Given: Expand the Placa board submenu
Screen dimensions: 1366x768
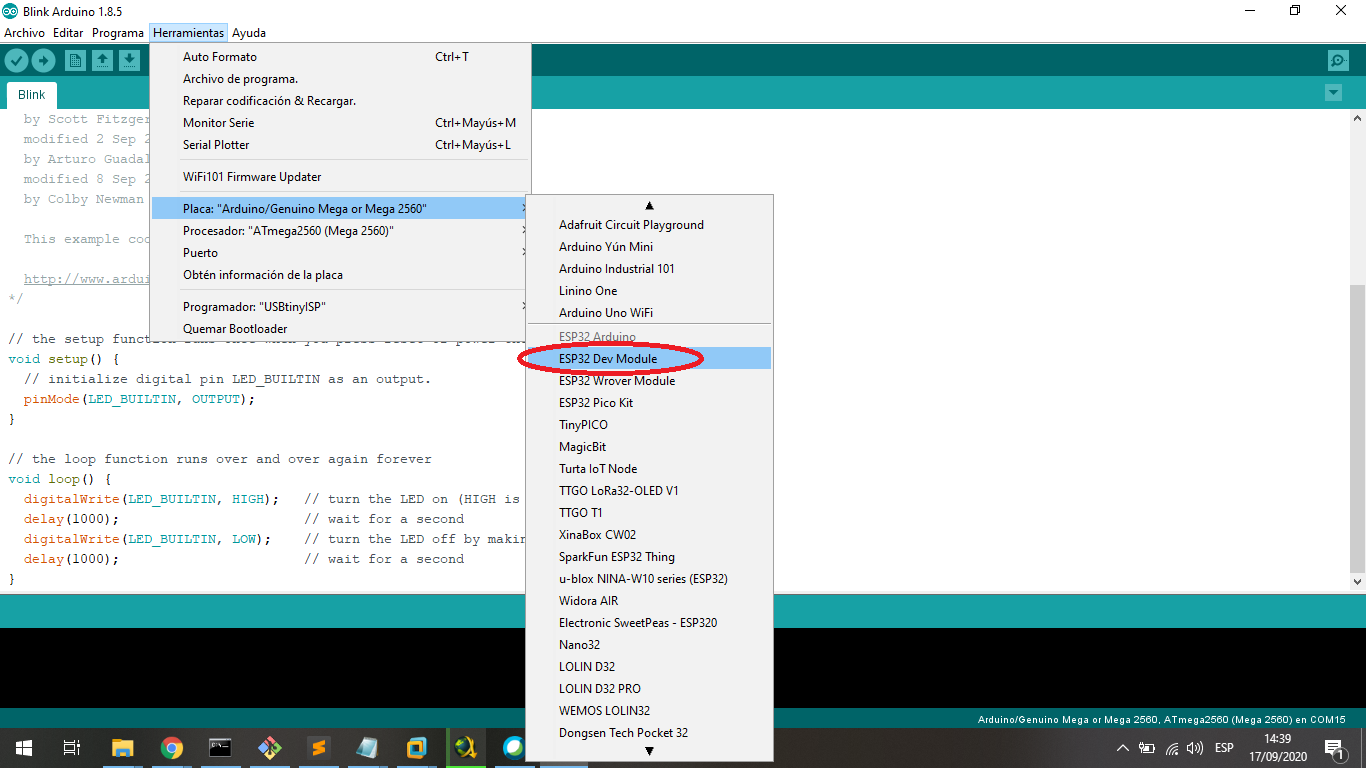Looking at the screenshot, I should point(340,209).
